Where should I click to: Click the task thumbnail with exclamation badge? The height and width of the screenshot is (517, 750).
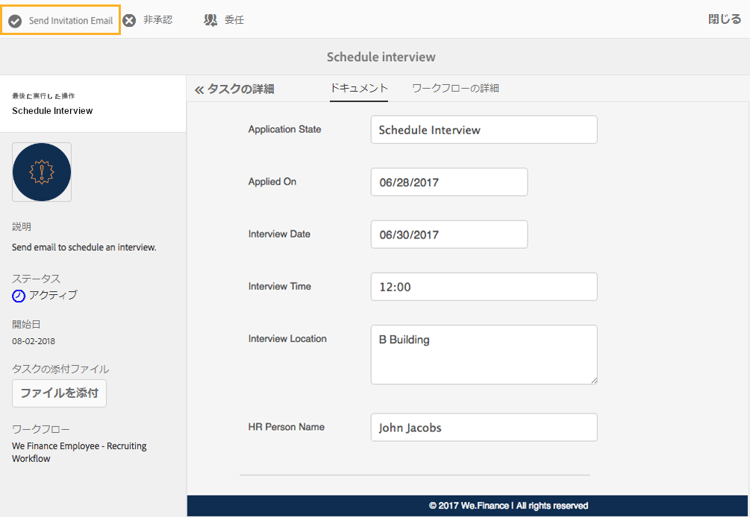coord(42,172)
